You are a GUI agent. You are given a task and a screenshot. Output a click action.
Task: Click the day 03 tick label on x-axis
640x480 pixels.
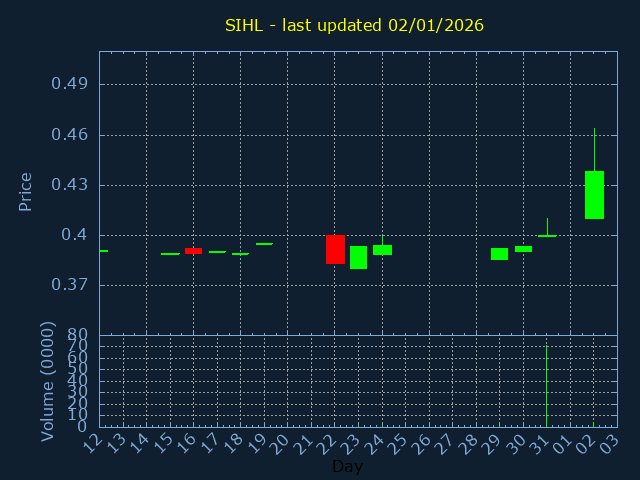click(612, 443)
